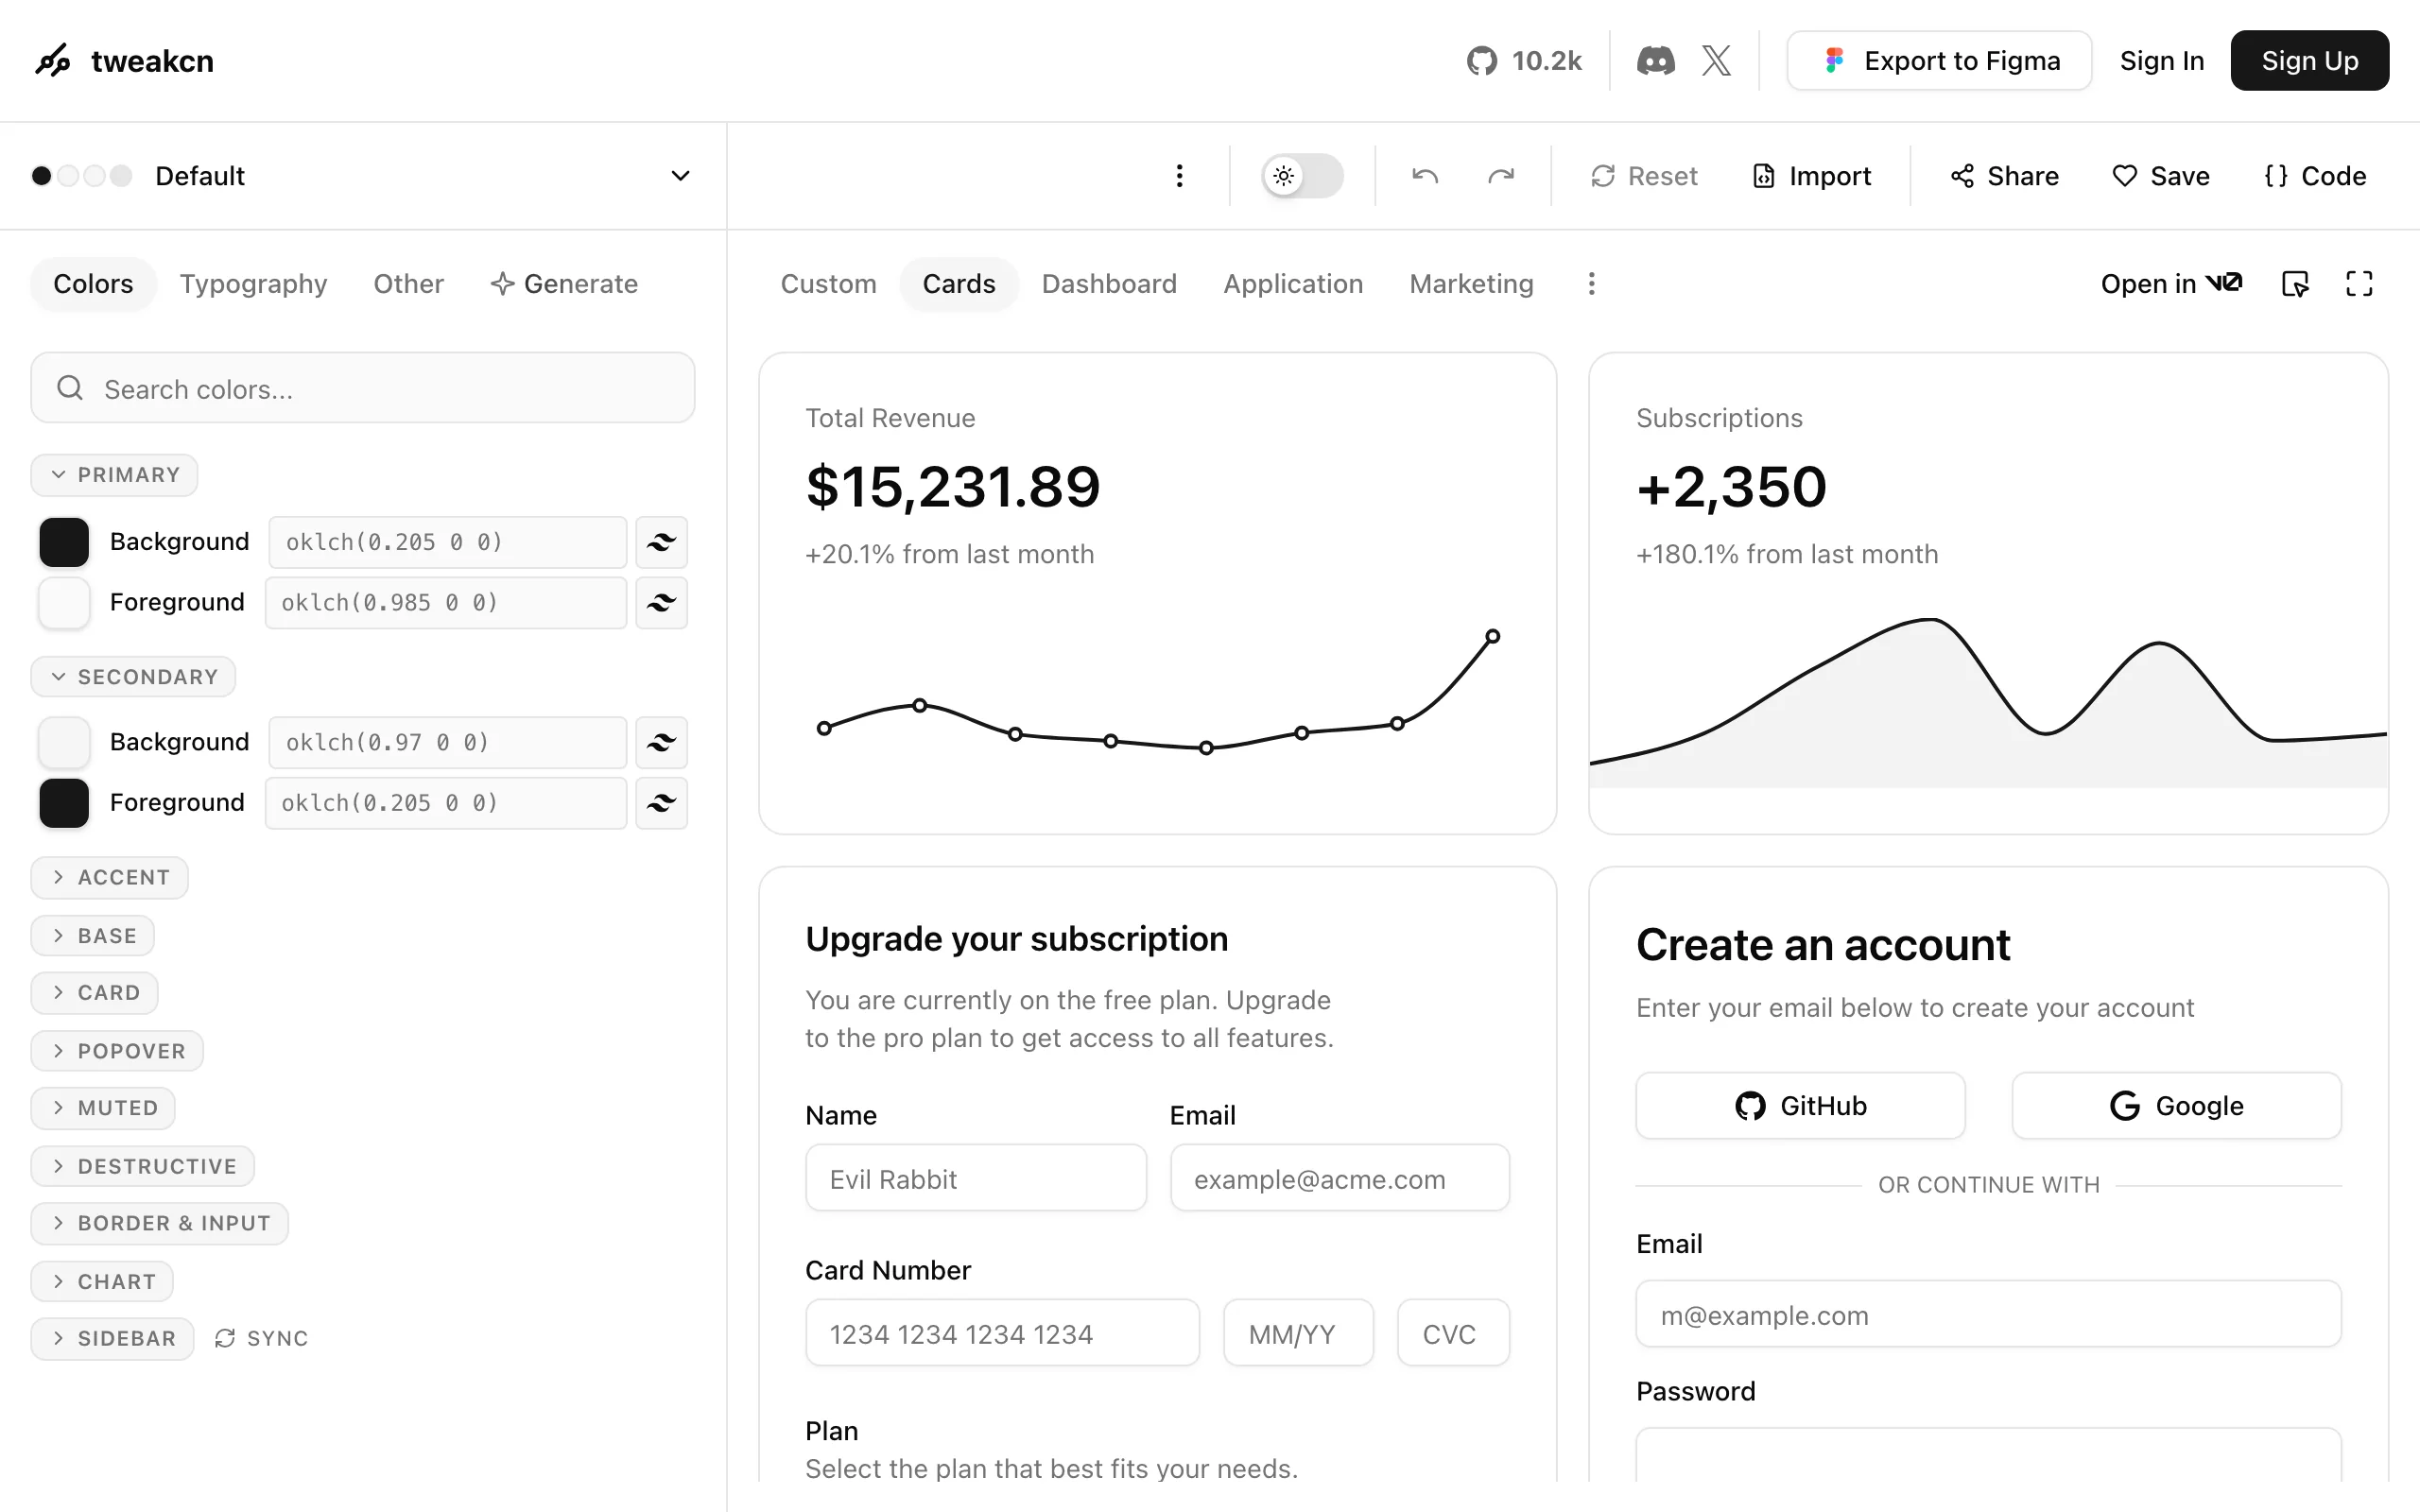Expand the ACCENT color section
The height and width of the screenshot is (1512, 2420).
click(x=109, y=877)
